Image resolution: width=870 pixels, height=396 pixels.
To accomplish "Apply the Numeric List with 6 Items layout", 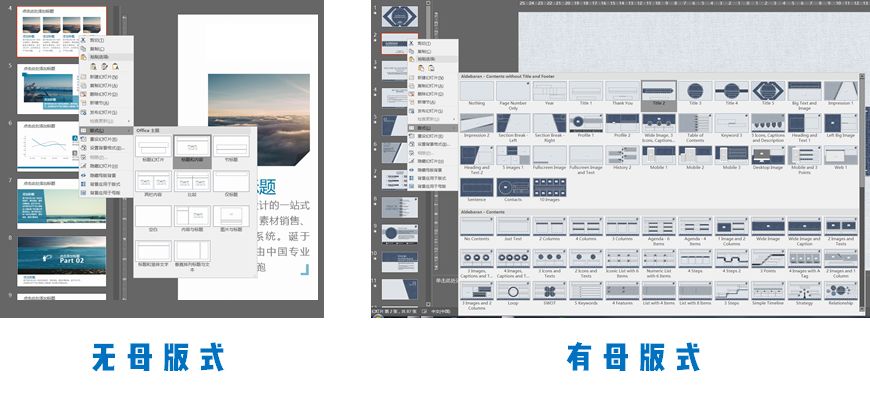I will (659, 264).
